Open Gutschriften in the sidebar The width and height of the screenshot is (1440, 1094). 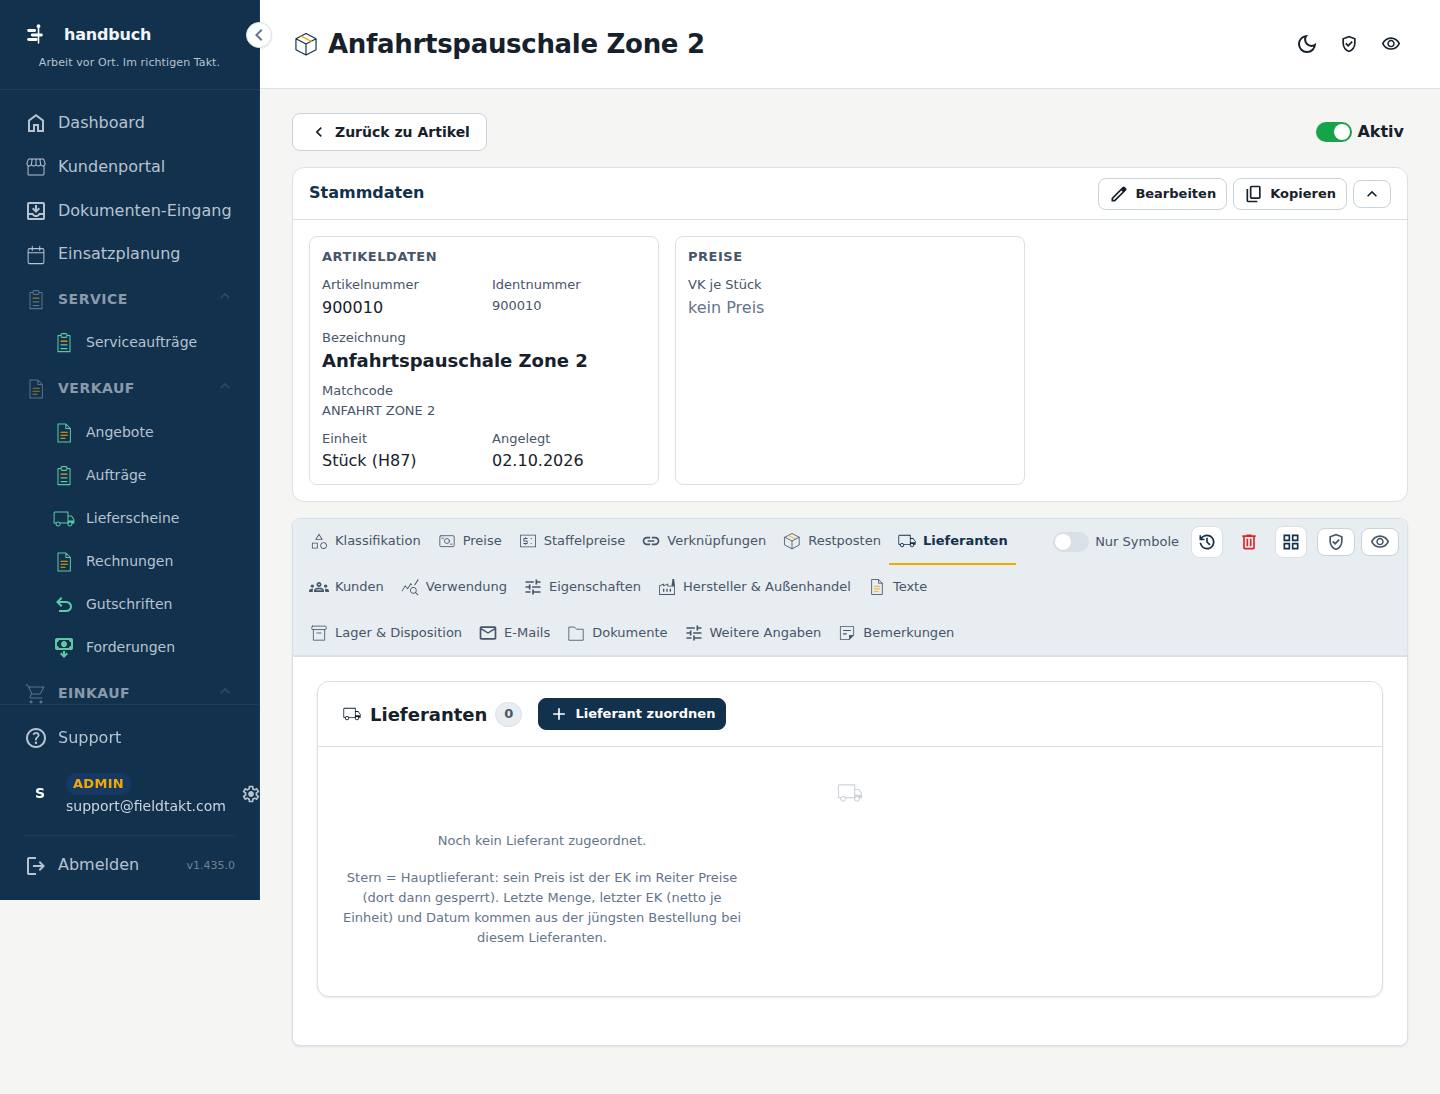click(x=130, y=604)
